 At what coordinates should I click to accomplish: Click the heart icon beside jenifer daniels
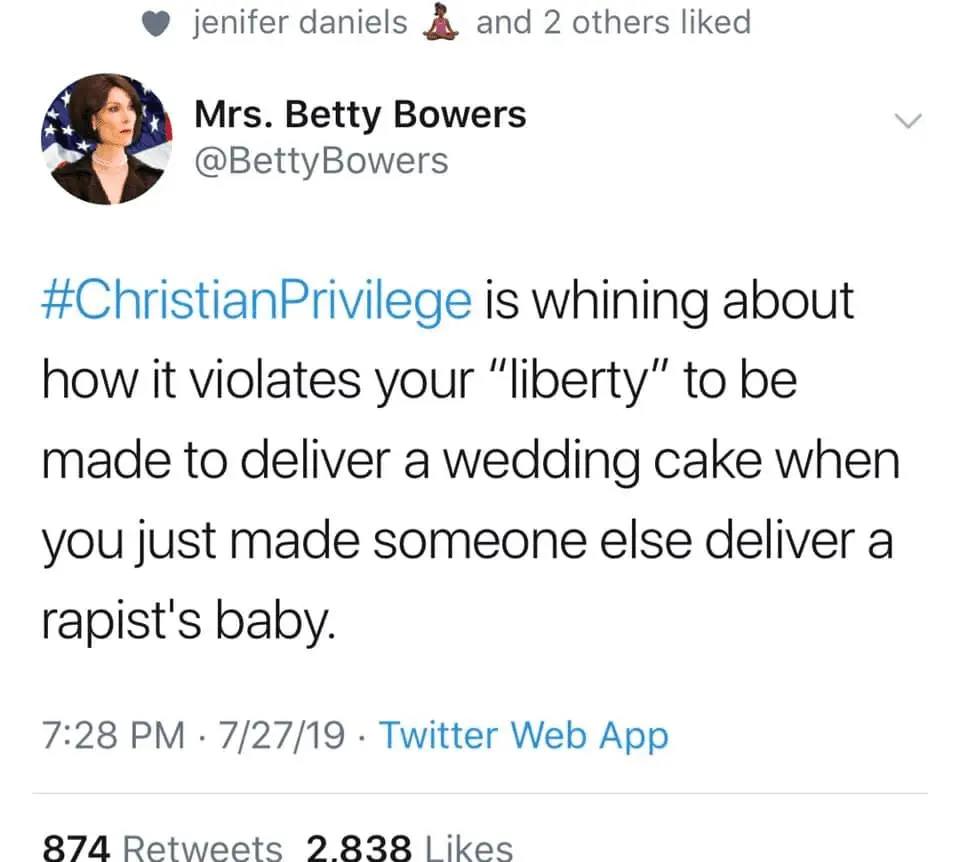coord(155,23)
